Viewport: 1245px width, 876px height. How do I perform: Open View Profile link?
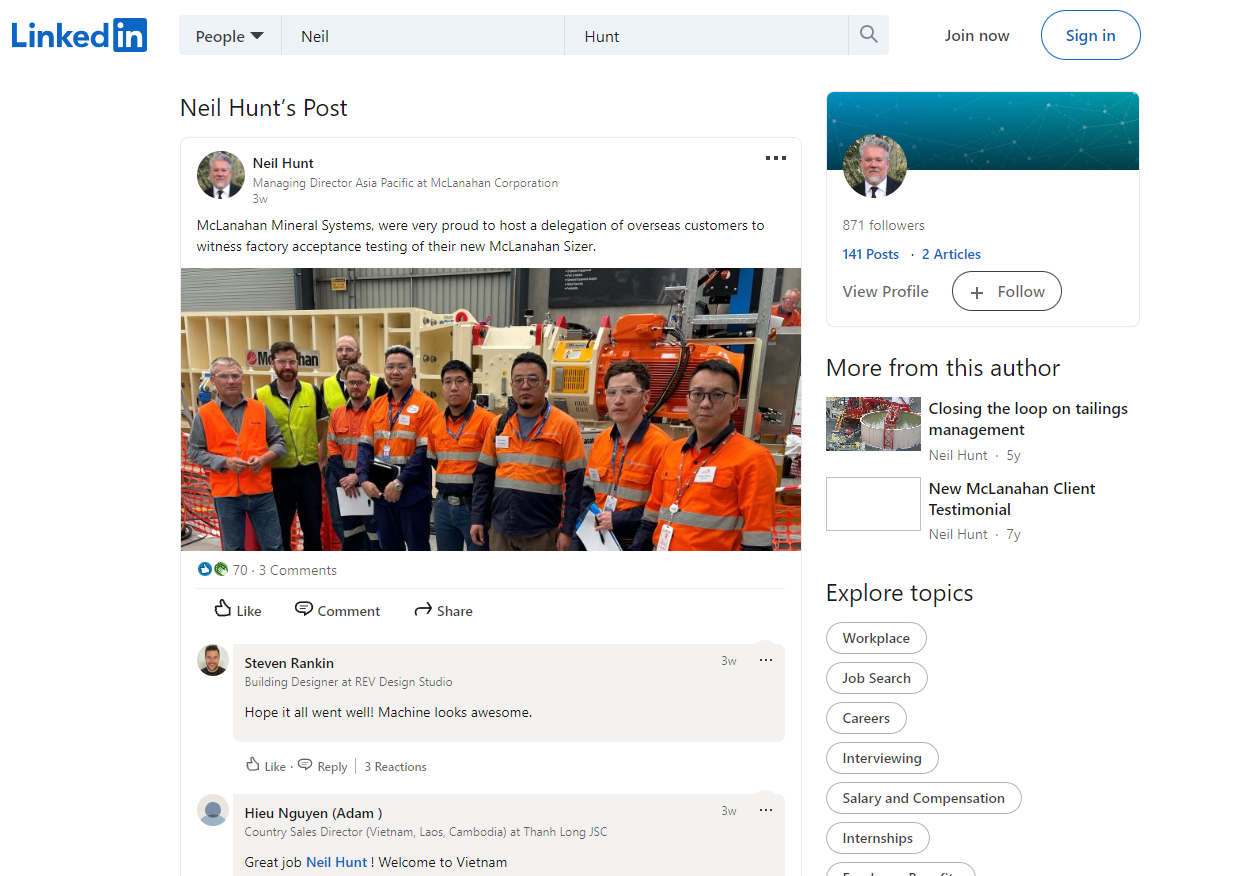885,291
